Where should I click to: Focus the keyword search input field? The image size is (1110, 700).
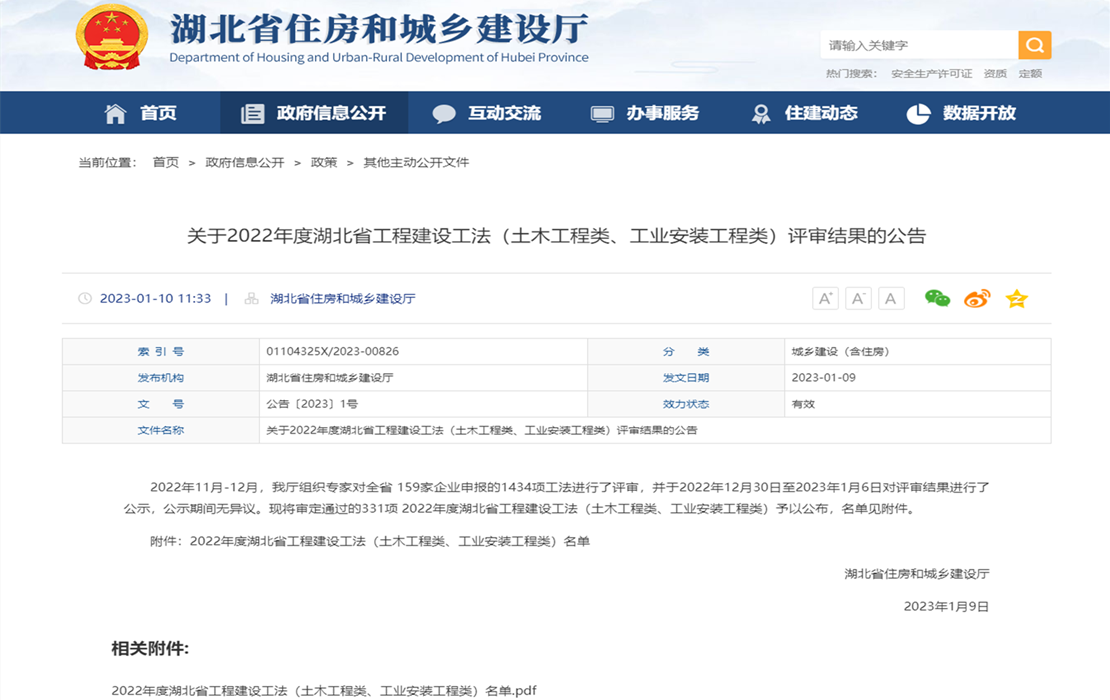(x=918, y=45)
